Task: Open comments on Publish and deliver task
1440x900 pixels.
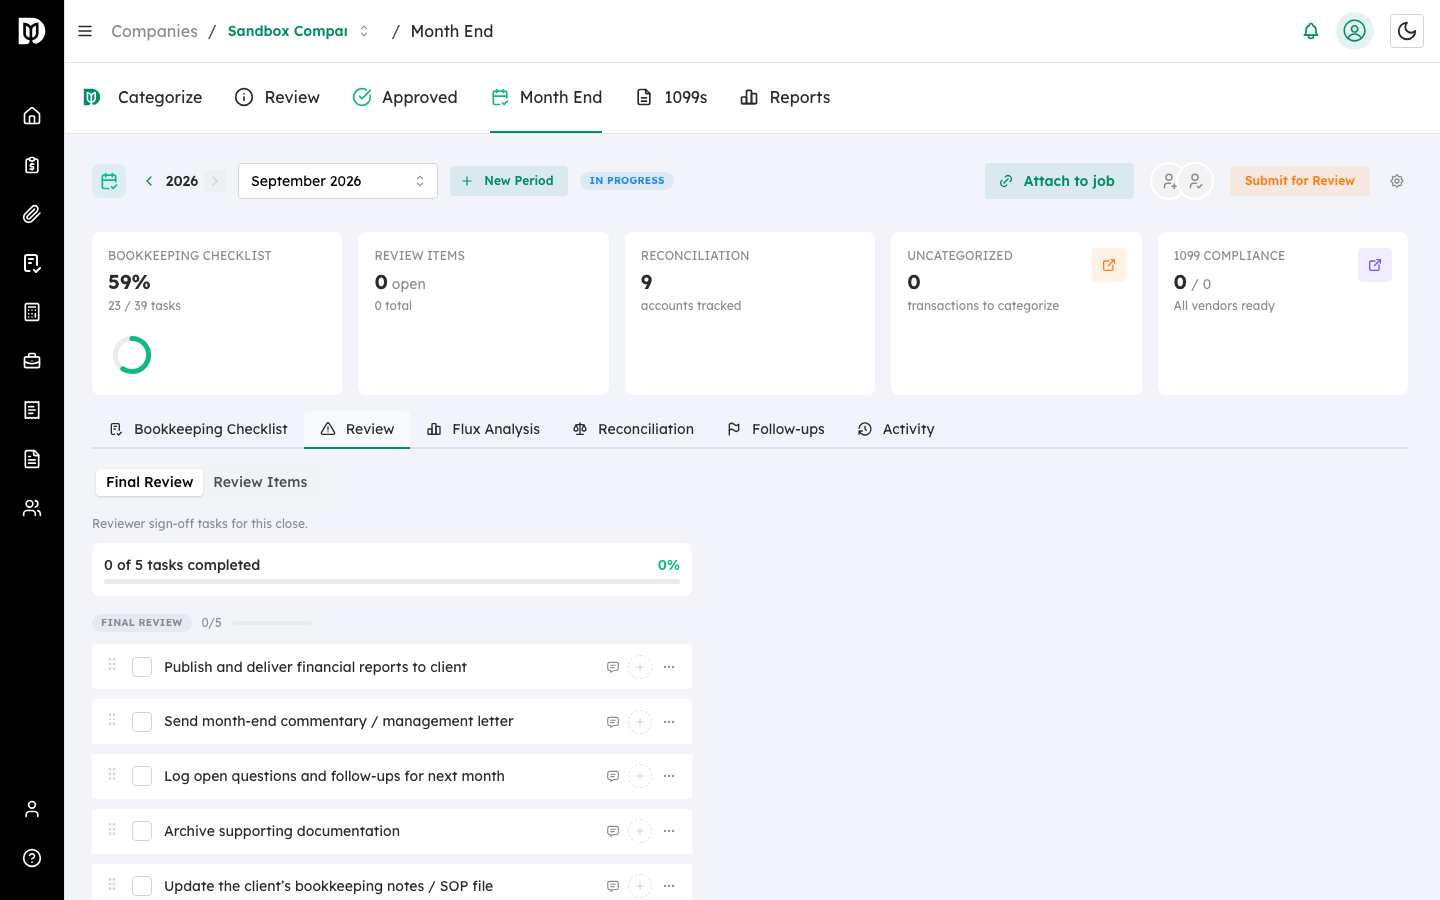Action: pyautogui.click(x=613, y=667)
